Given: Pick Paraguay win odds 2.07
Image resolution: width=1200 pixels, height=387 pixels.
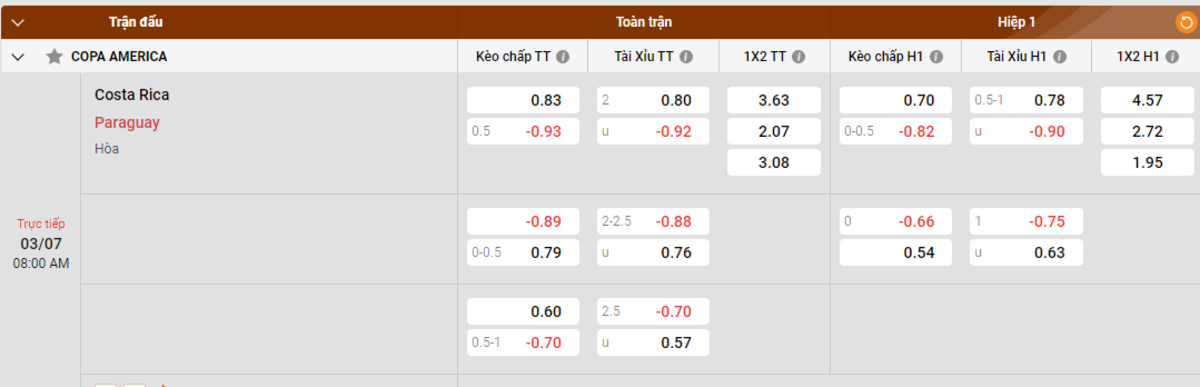Looking at the screenshot, I should (774, 131).
